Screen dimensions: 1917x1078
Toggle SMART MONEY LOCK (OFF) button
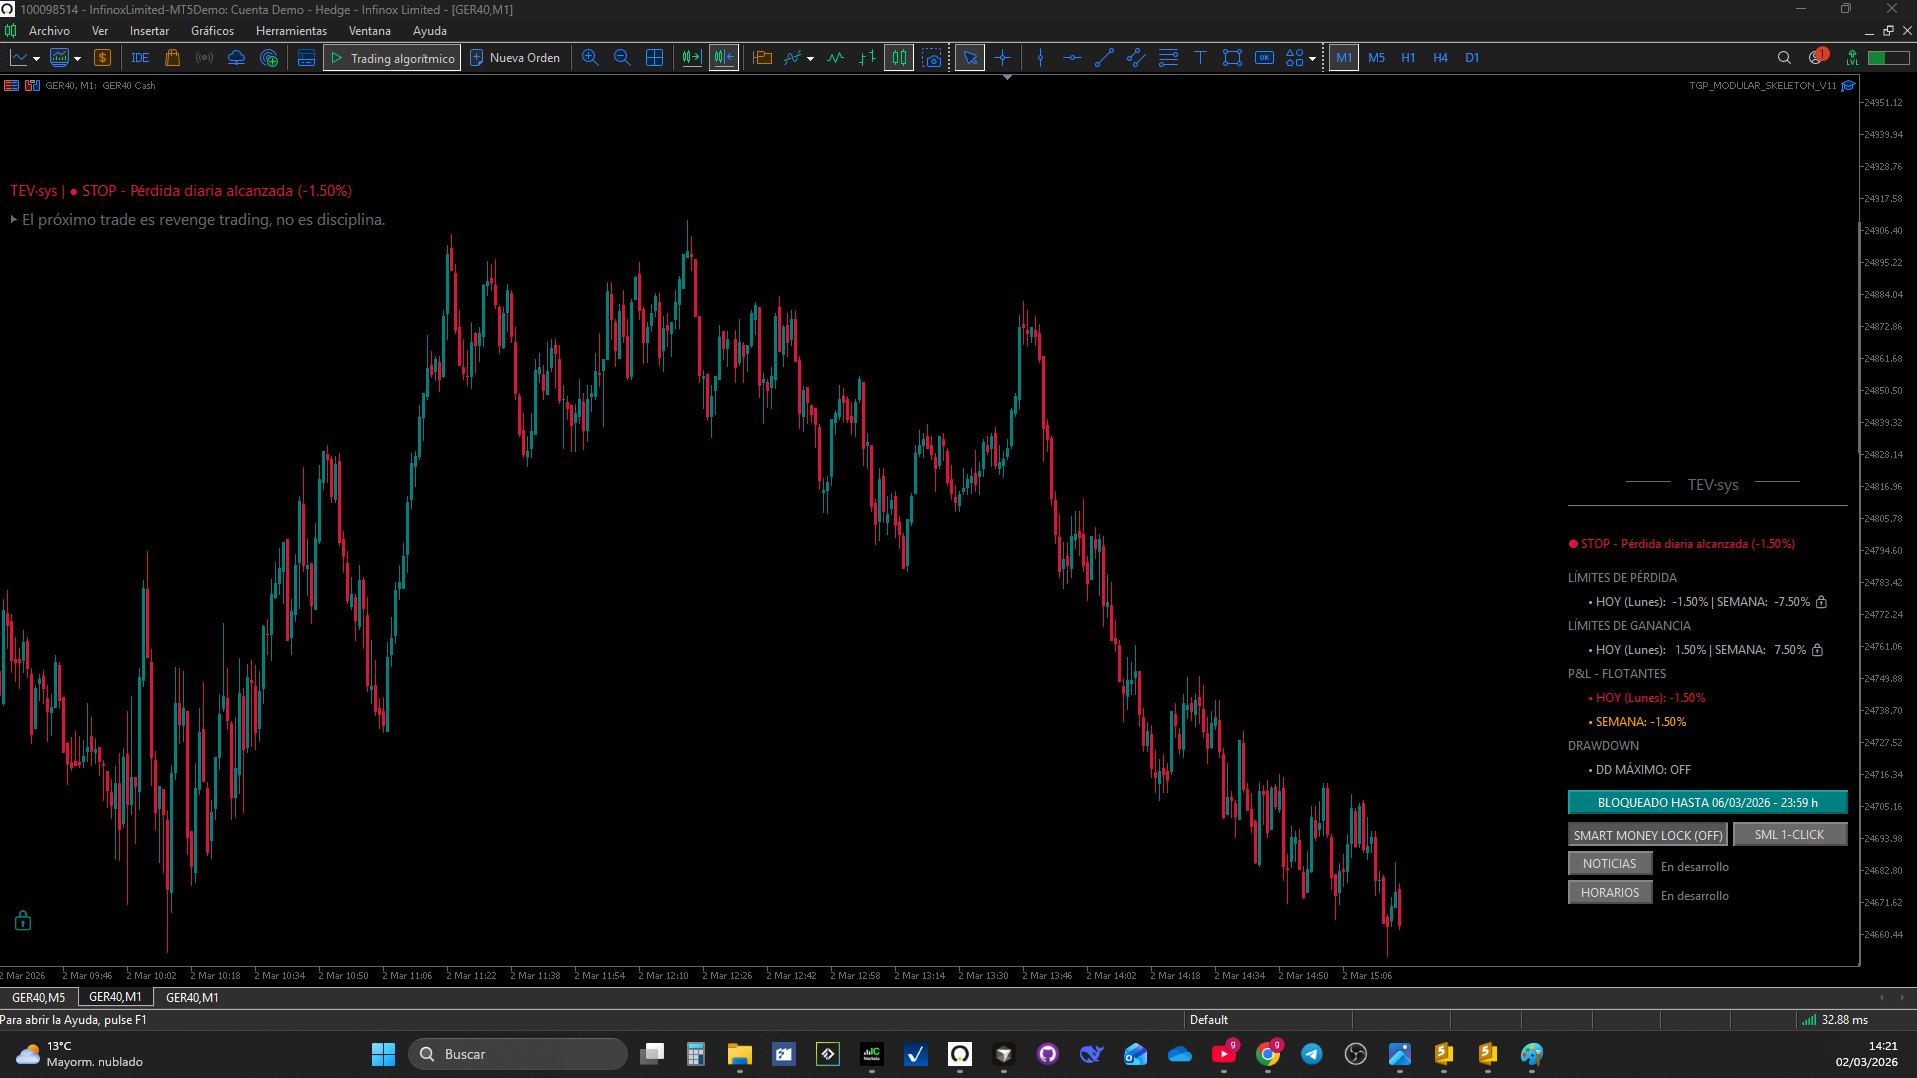[1647, 835]
